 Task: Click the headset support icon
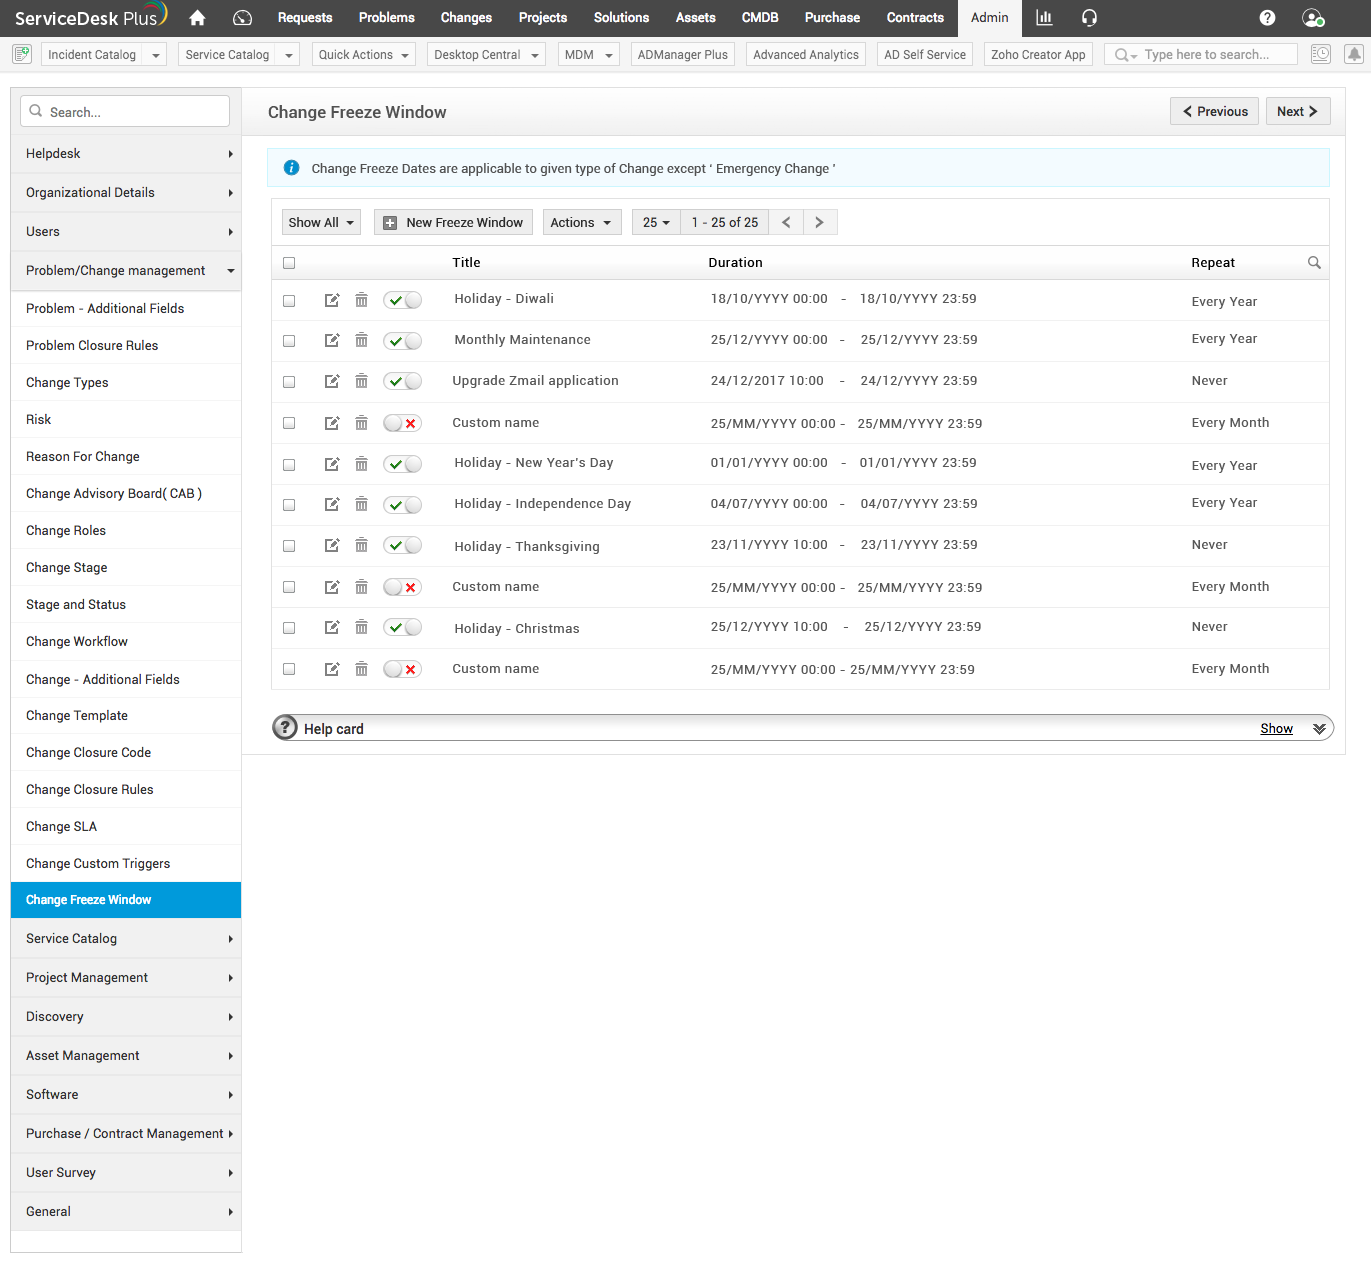(x=1089, y=17)
